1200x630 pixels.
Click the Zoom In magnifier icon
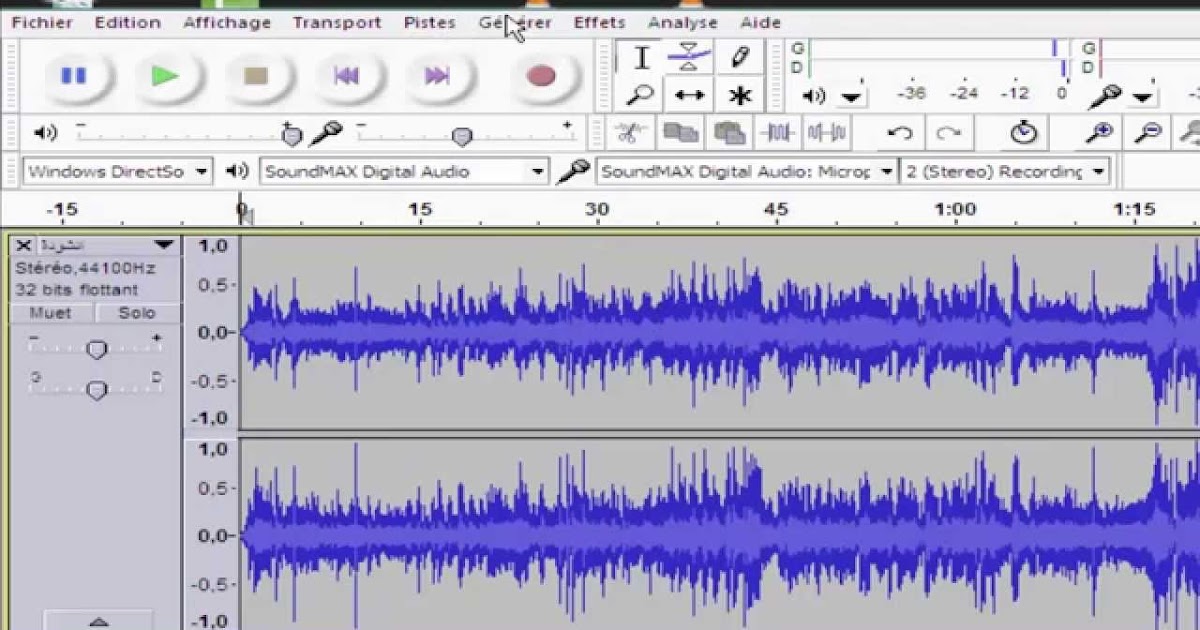(x=1100, y=131)
